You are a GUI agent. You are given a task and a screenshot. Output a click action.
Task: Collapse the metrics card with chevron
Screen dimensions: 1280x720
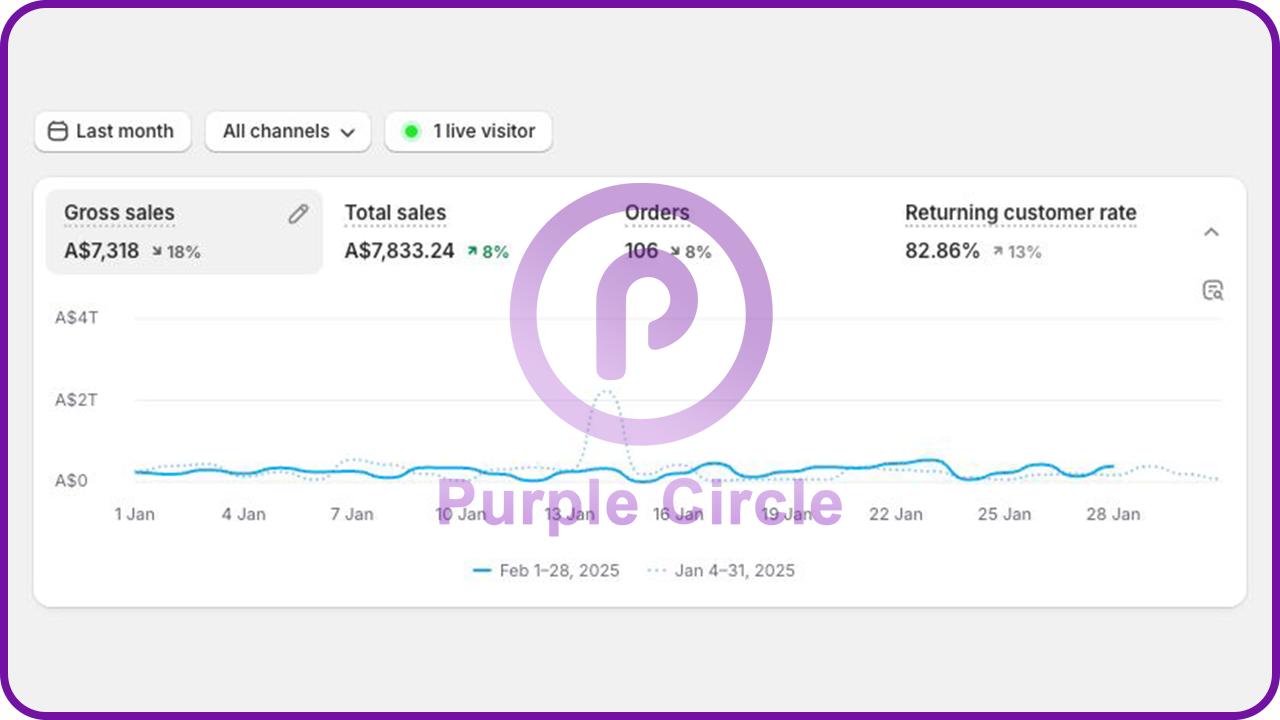tap(1211, 232)
